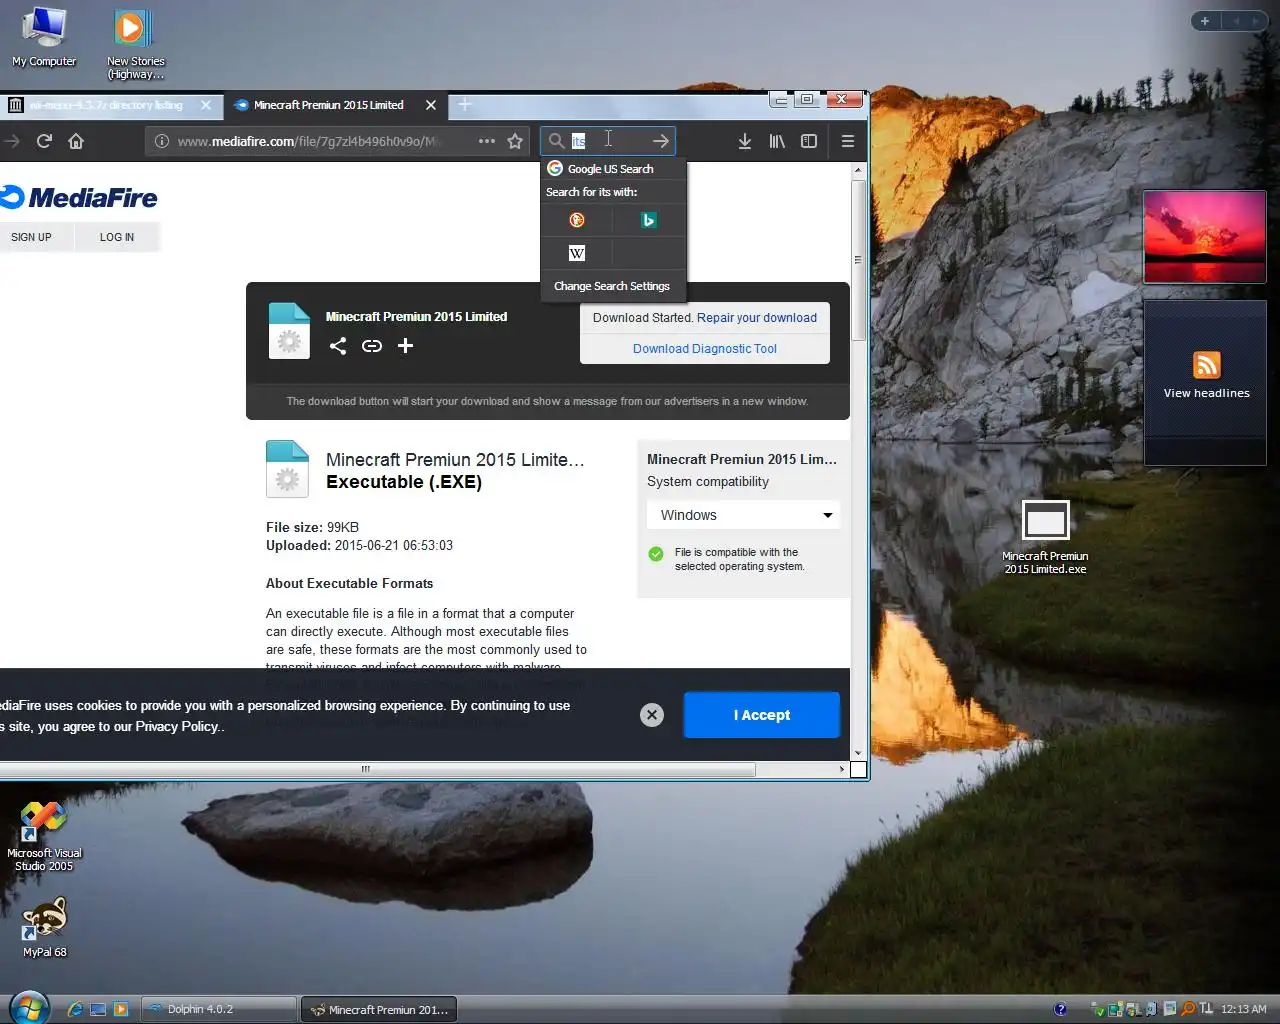Click the sidebar add gadget plus
This screenshot has width=1280, height=1024.
1205,21
